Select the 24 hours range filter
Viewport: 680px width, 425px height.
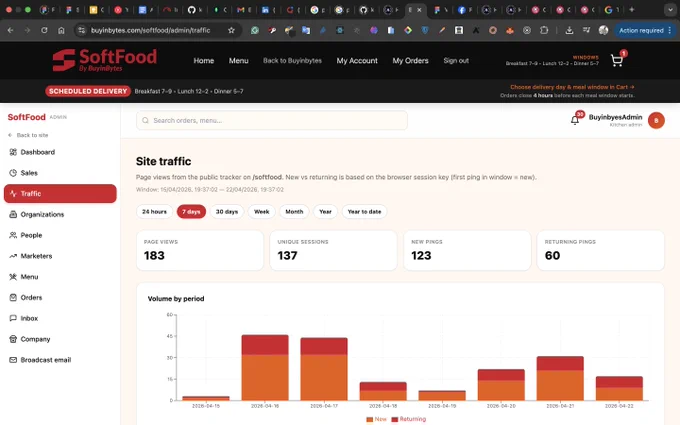click(154, 212)
